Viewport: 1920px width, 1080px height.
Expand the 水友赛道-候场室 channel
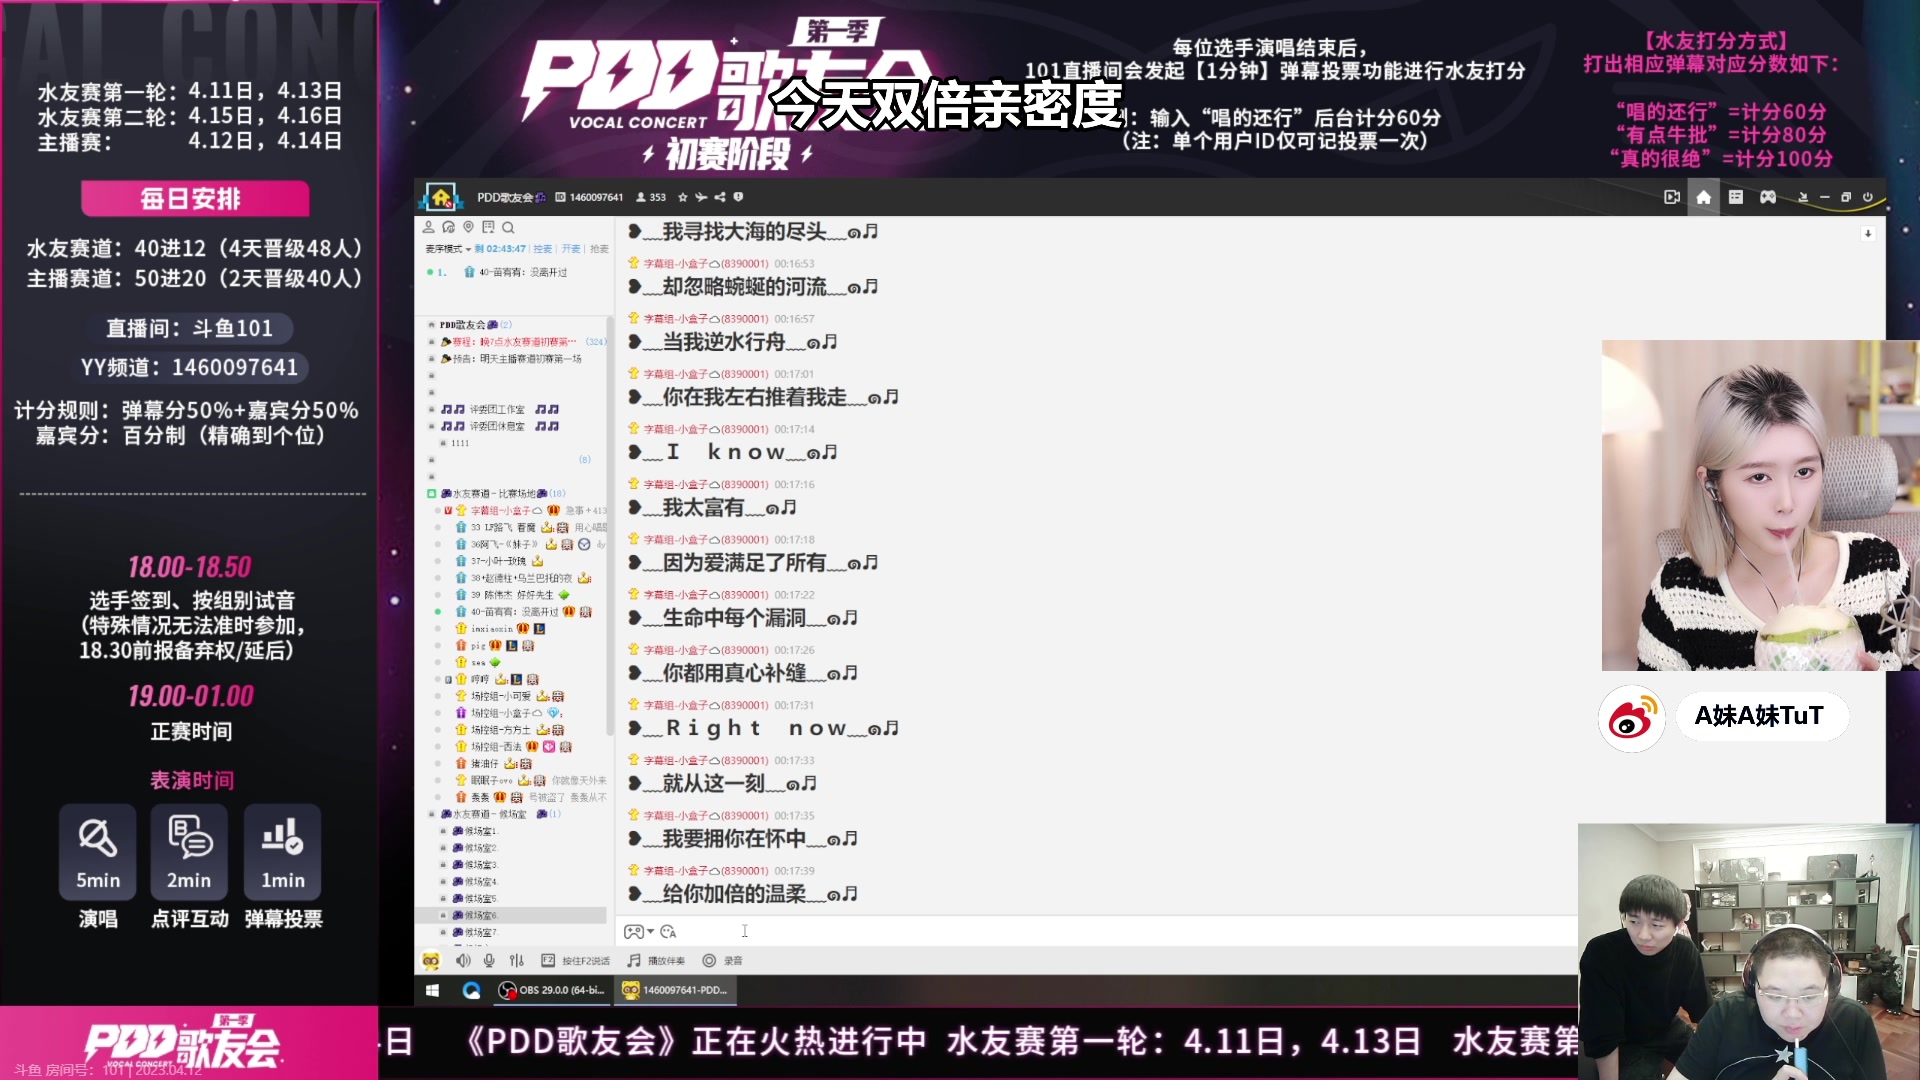(x=431, y=814)
